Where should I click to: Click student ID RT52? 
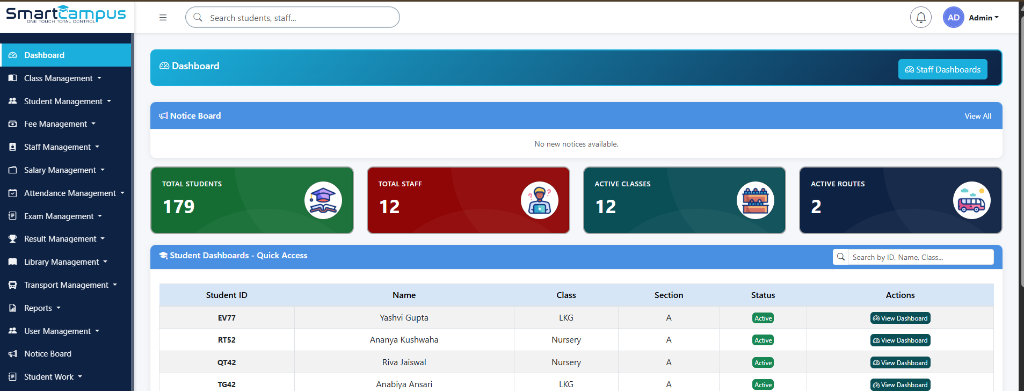[227, 340]
